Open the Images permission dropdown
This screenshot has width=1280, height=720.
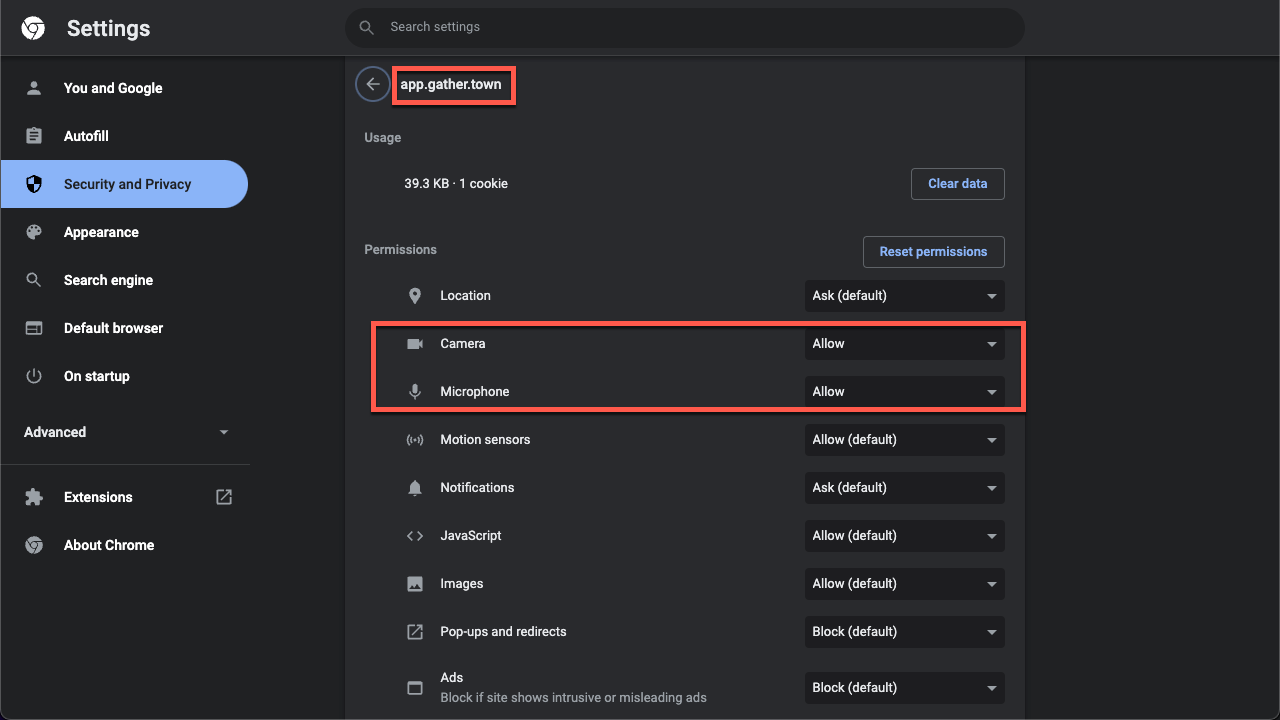tap(904, 584)
